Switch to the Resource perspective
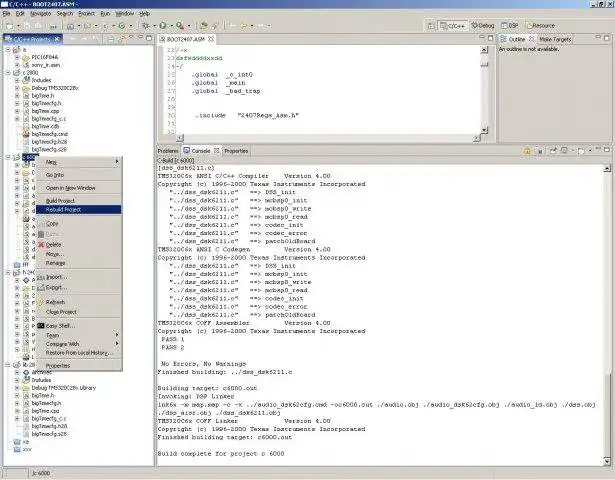This screenshot has height=480, width=615. 540,26
